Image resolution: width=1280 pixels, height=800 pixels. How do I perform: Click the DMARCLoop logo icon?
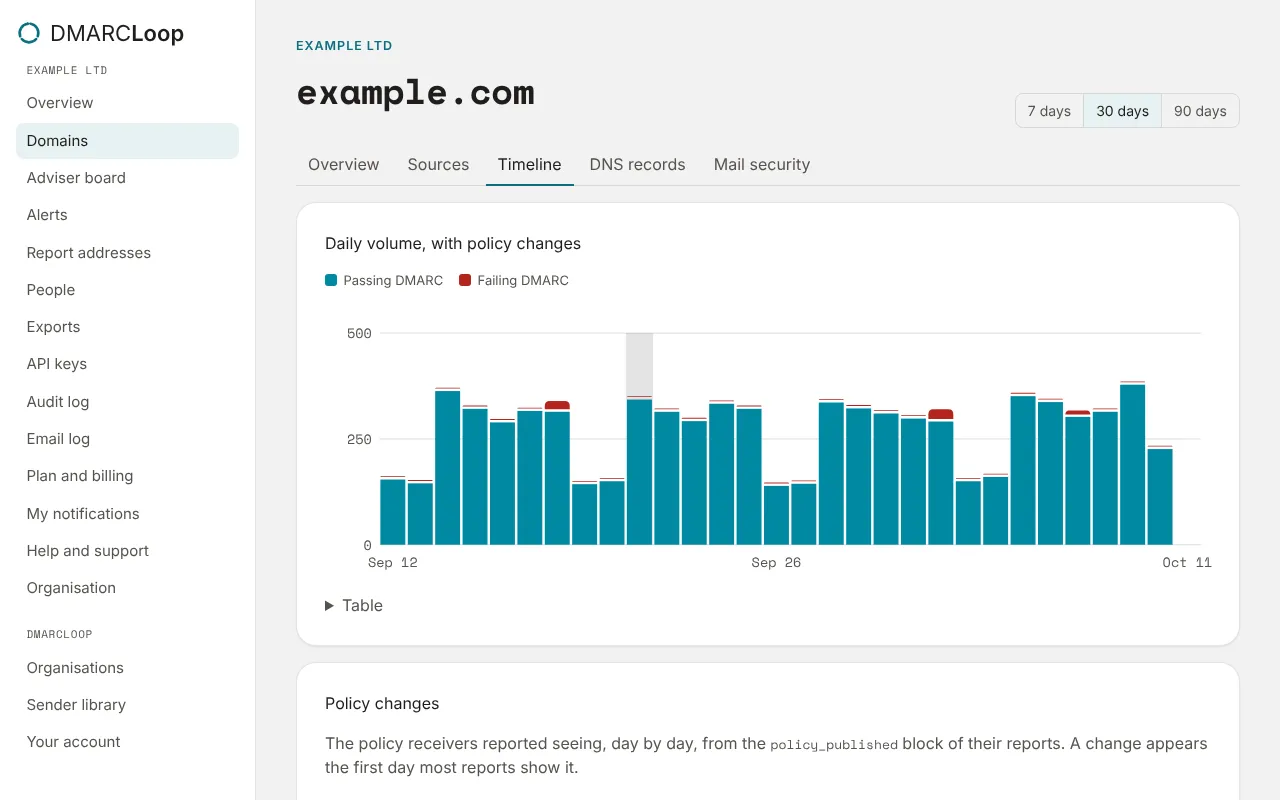coord(29,33)
